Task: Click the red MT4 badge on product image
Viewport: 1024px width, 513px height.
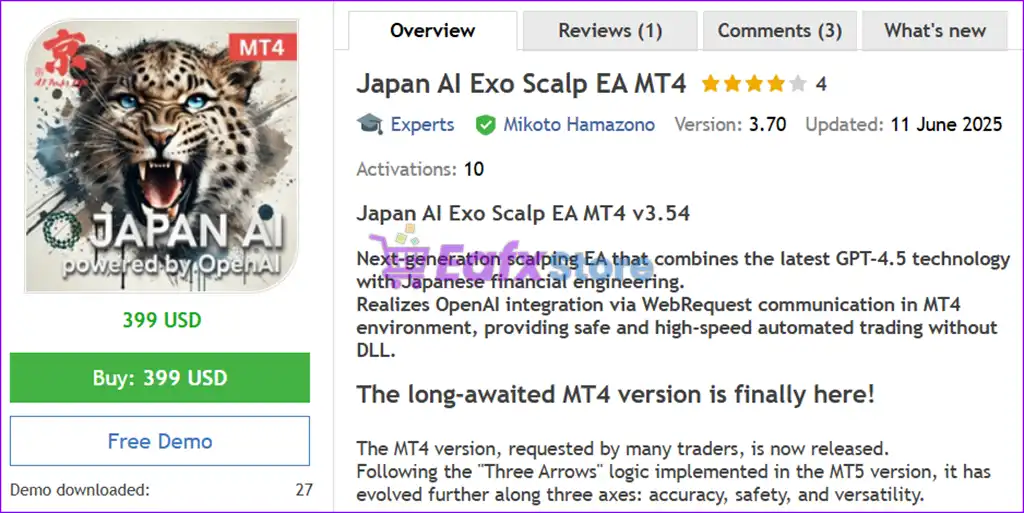Action: tap(262, 47)
